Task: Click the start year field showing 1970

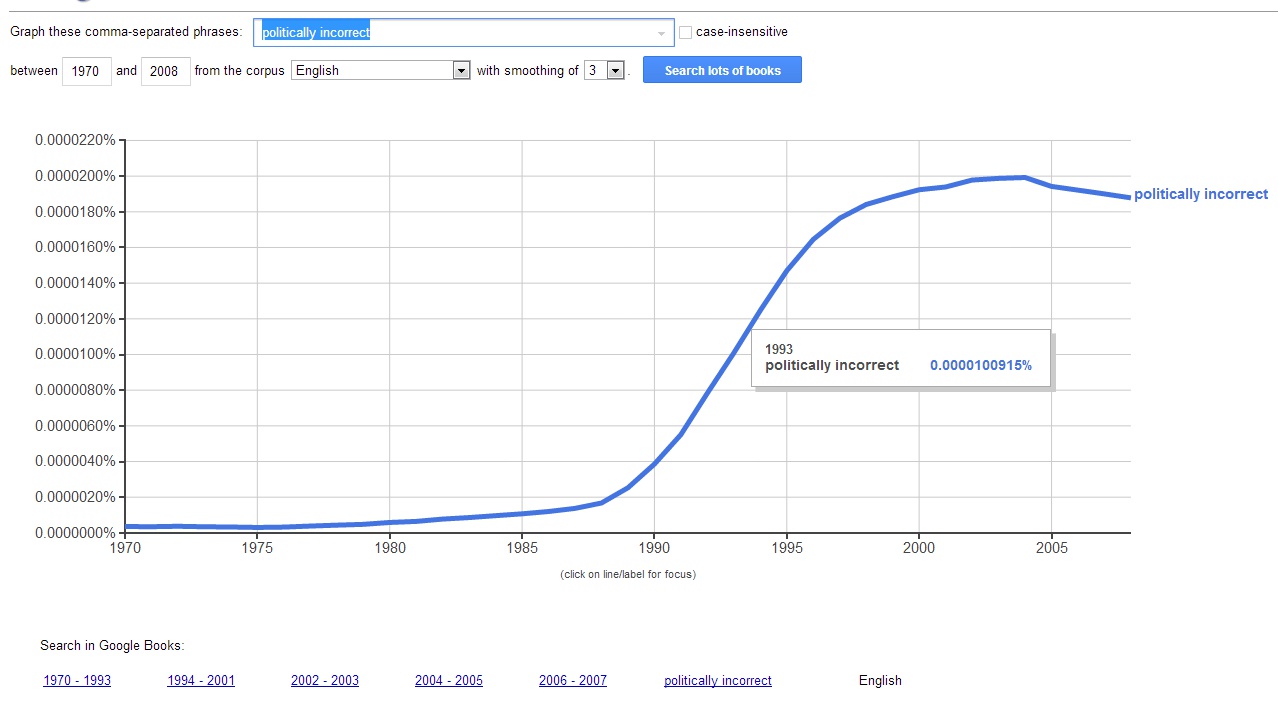Action: click(87, 71)
